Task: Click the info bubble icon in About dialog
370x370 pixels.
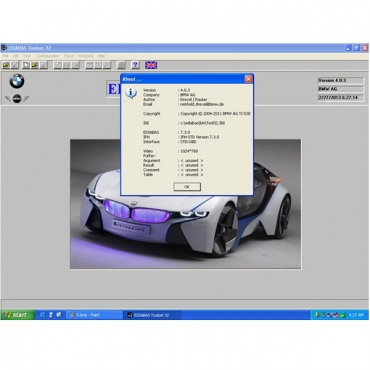Action: [131, 93]
